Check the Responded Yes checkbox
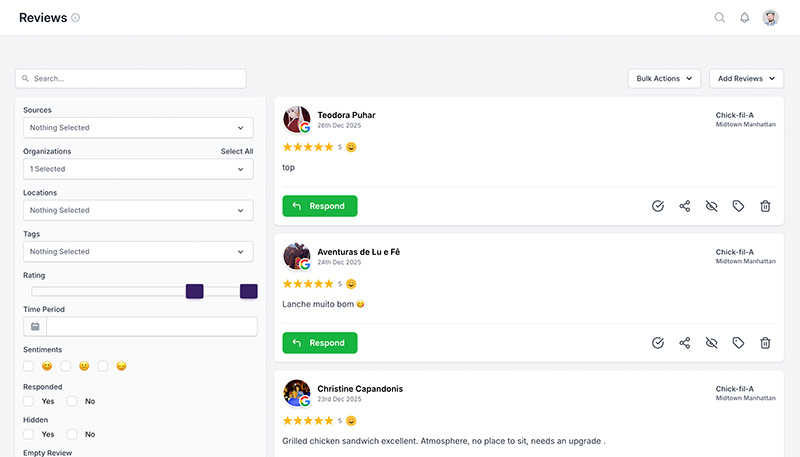Viewport: 800px width, 457px height. pos(29,401)
